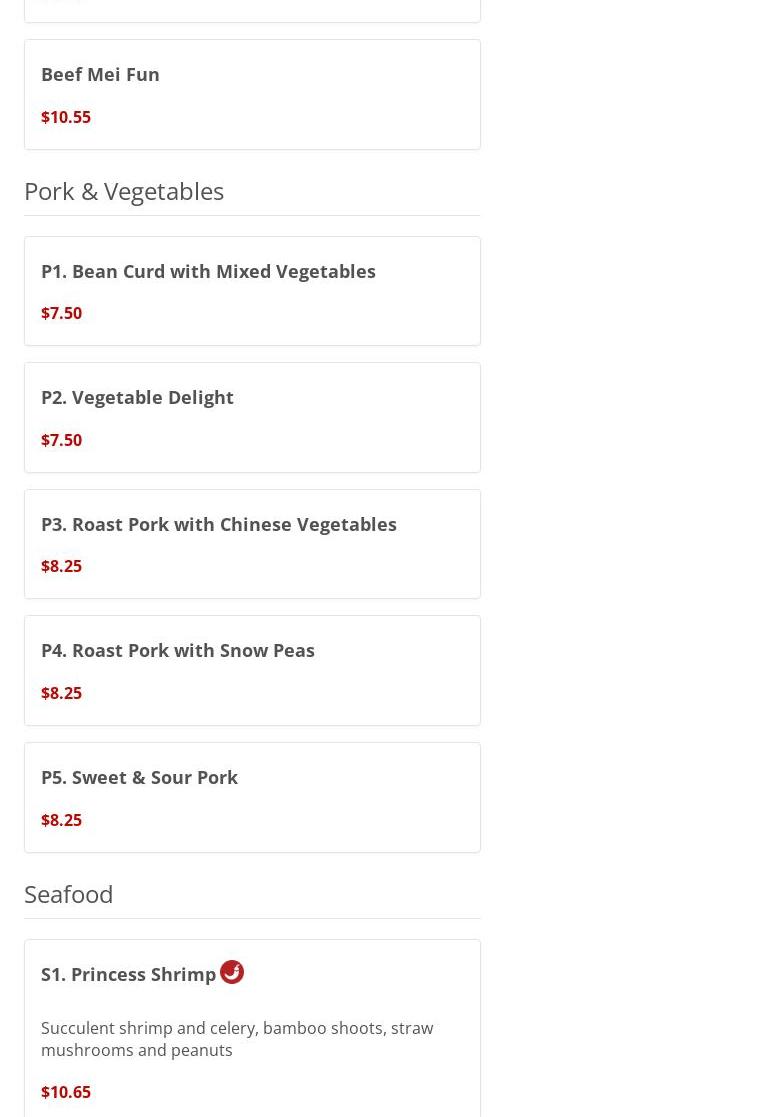
Task: Select P4. Roast Pork with Snow Peas
Action: (x=178, y=650)
